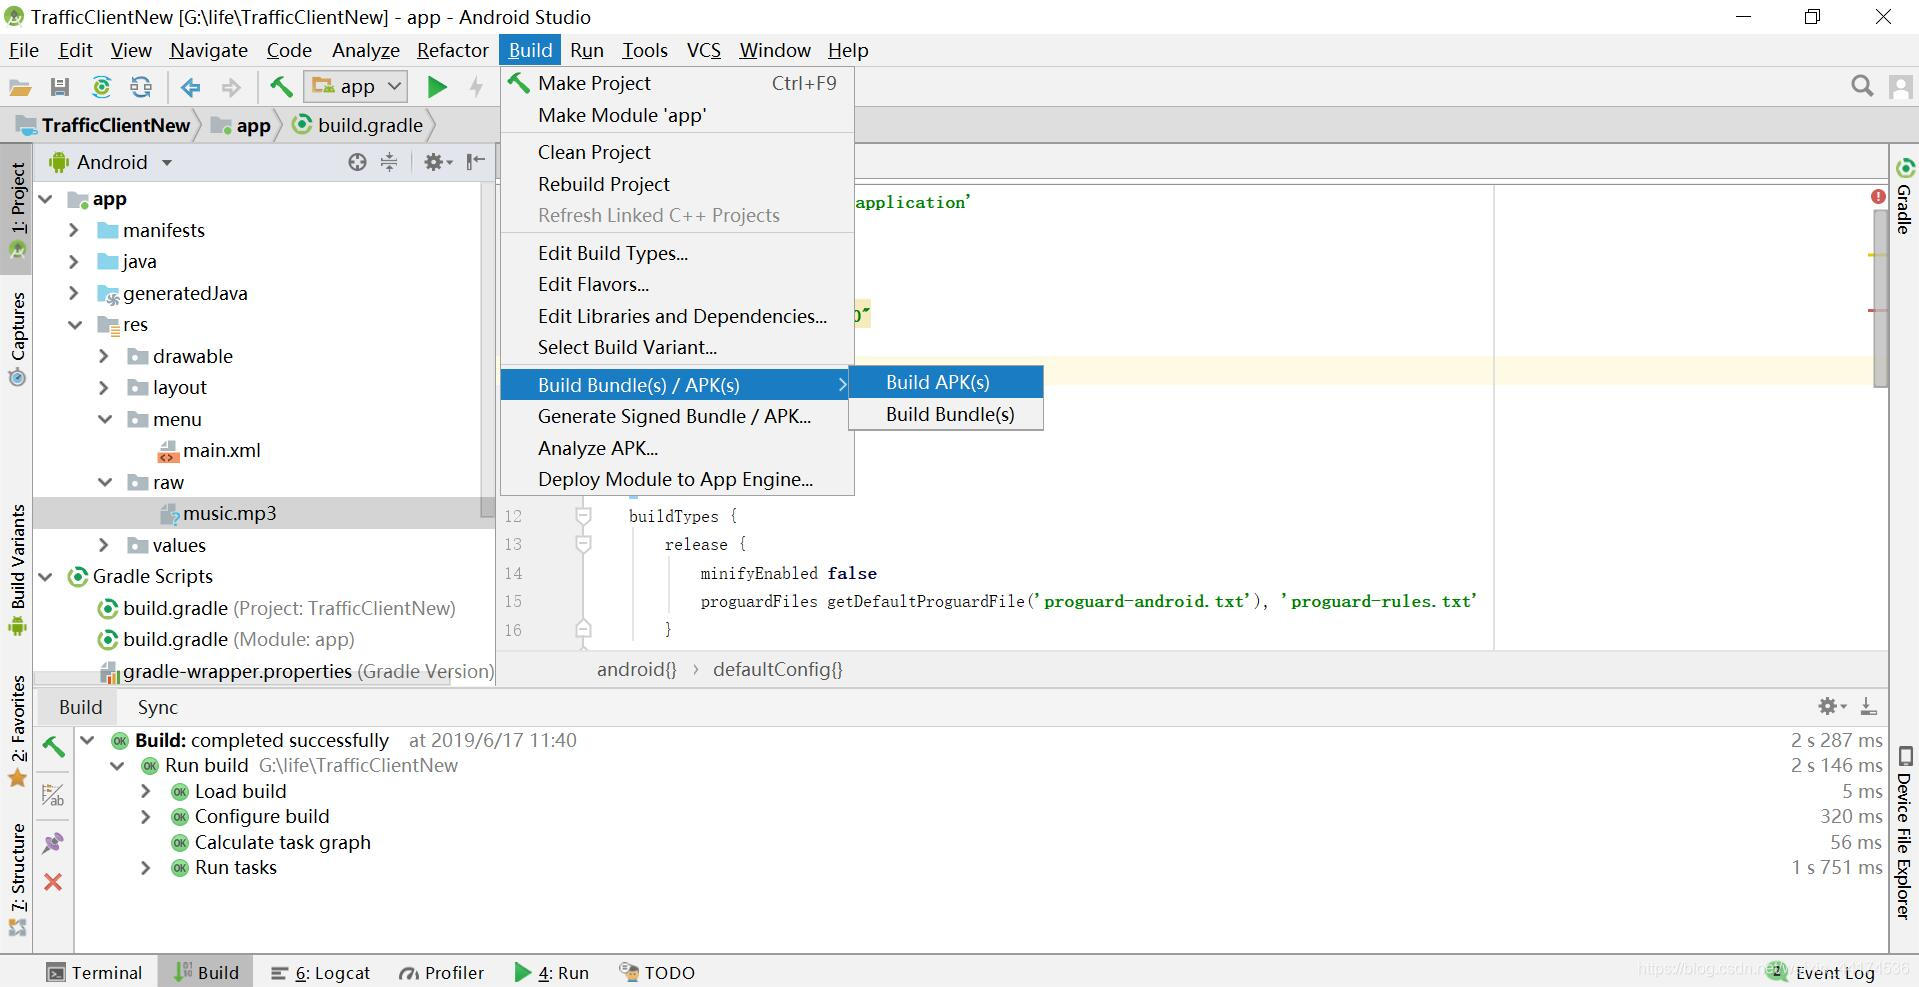The width and height of the screenshot is (1919, 987).
Task: Collapse the app module tree node
Action: click(46, 199)
